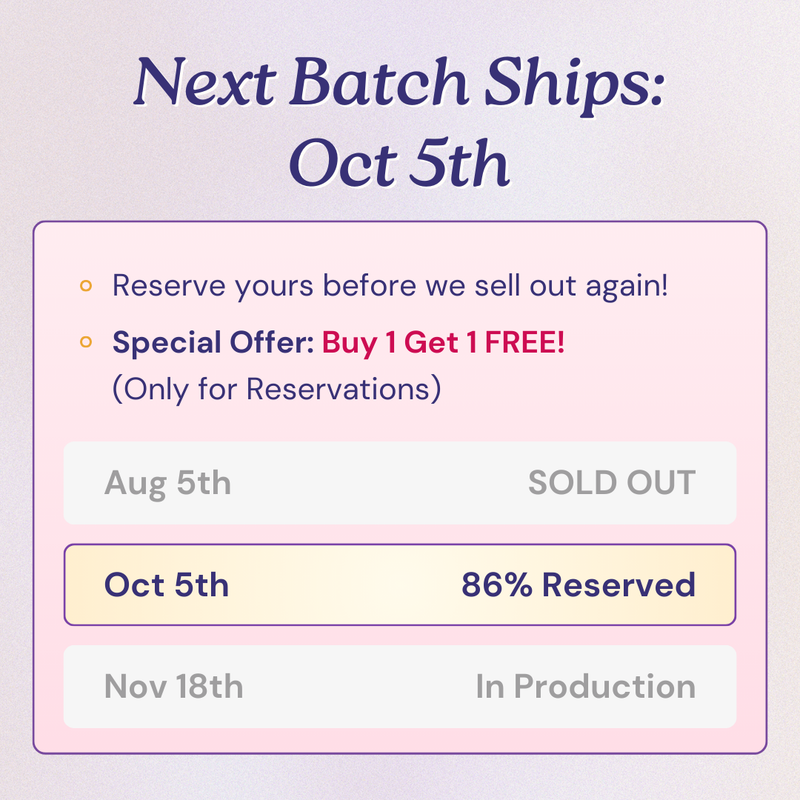This screenshot has height=800, width=800.
Task: Click the Oct 5th date in highlighted row
Action: pyautogui.click(x=166, y=585)
